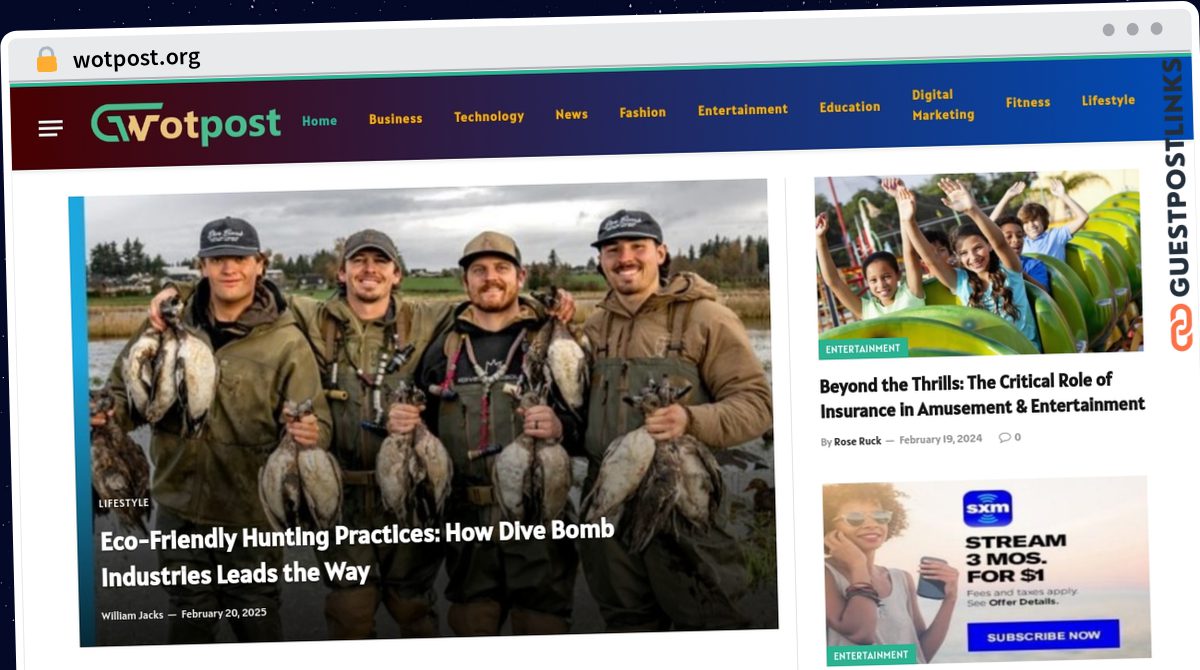Open author Rose Ruck's page
The height and width of the screenshot is (670, 1200).
(858, 441)
